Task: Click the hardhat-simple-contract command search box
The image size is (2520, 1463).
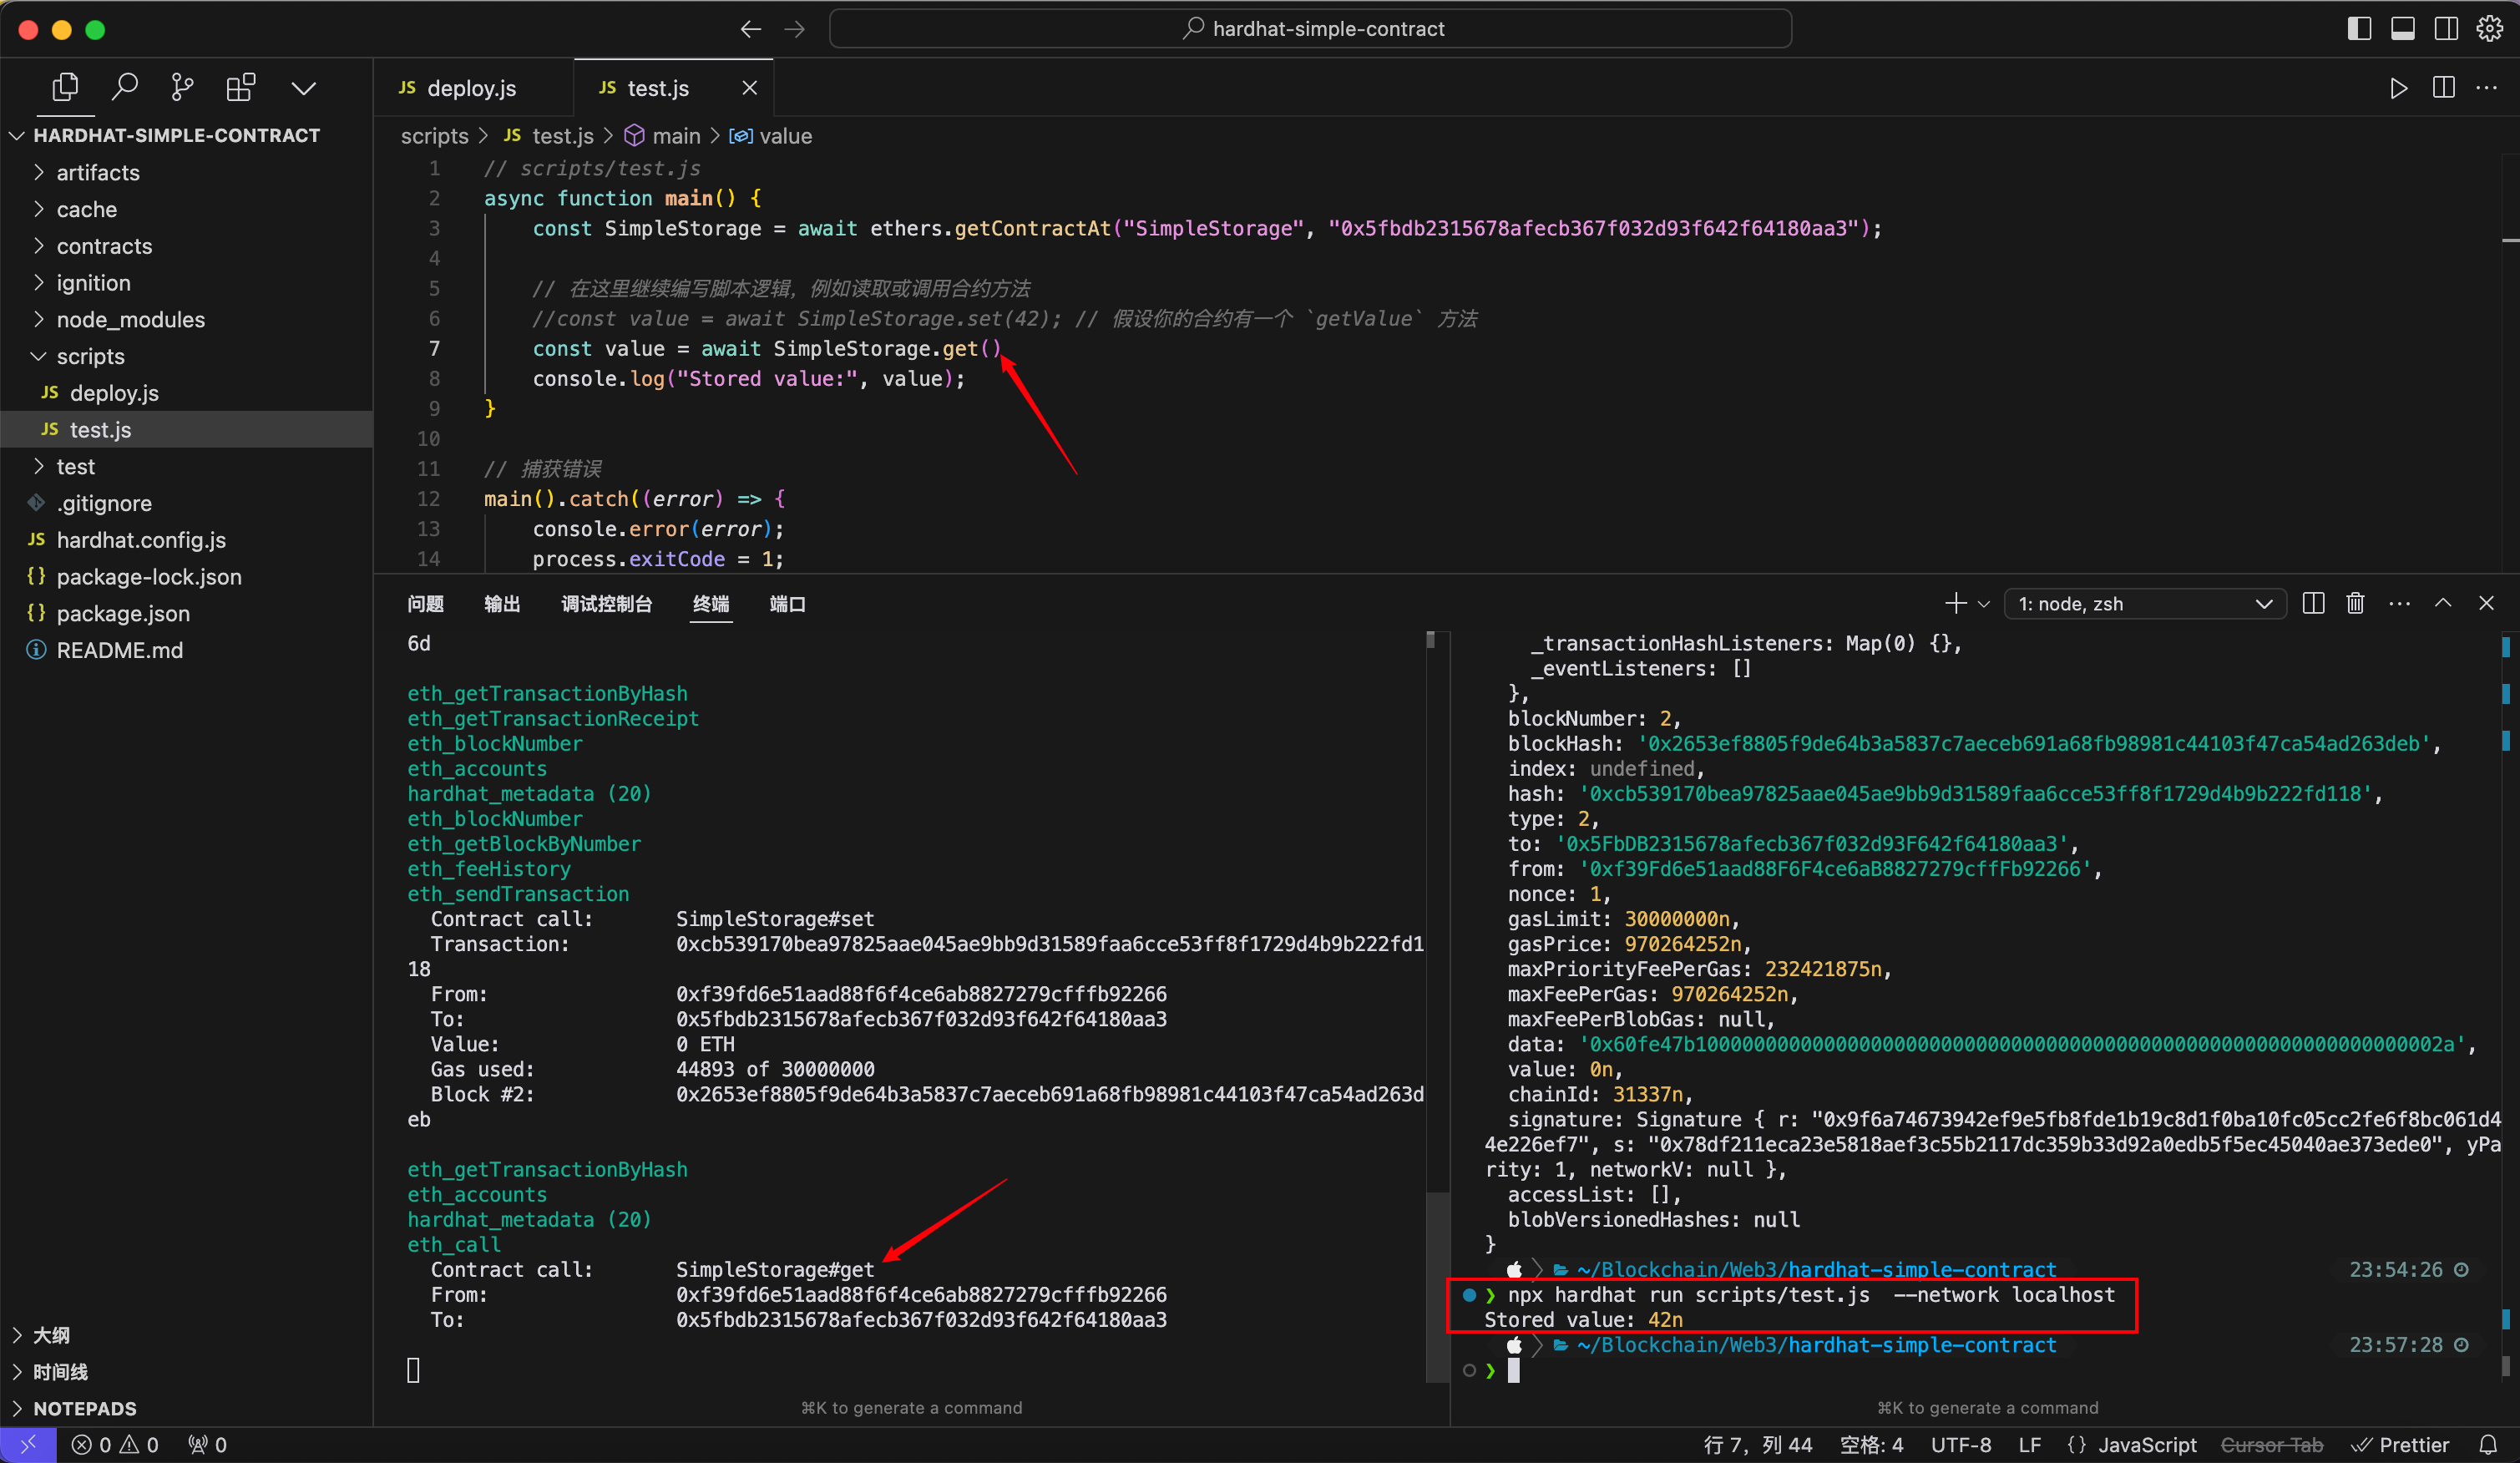Action: [x=1310, y=29]
